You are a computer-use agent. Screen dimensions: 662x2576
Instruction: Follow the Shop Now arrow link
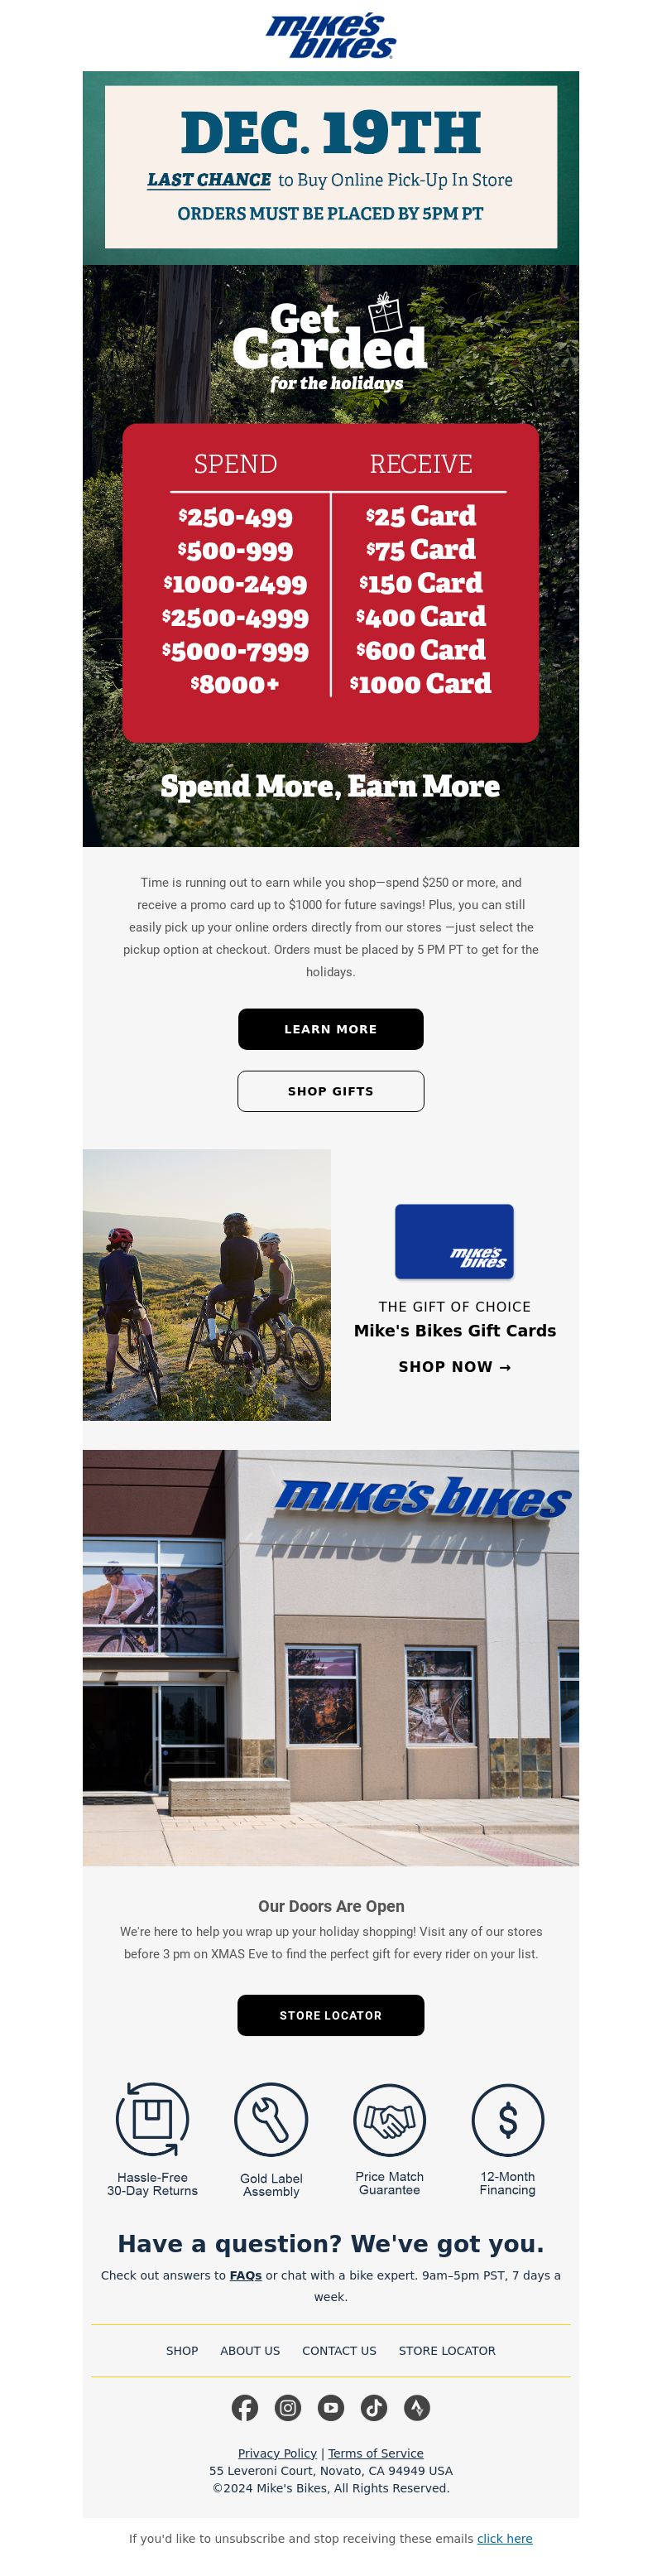455,1366
